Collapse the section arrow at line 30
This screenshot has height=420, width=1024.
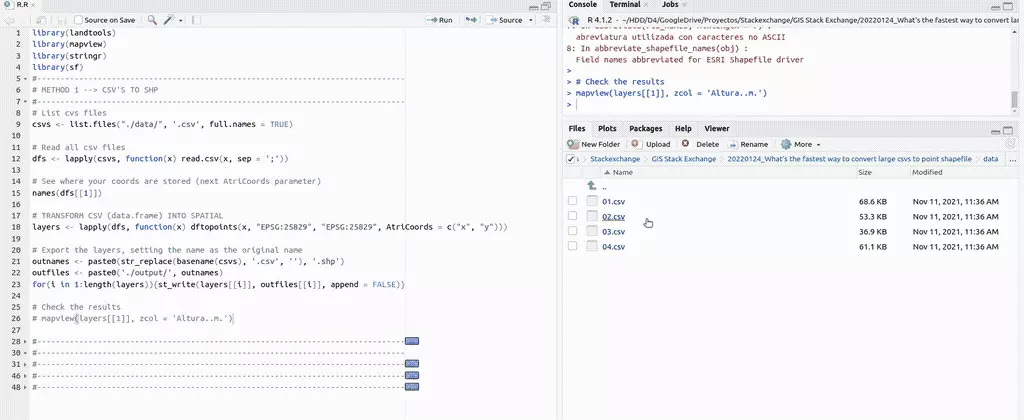(25, 353)
